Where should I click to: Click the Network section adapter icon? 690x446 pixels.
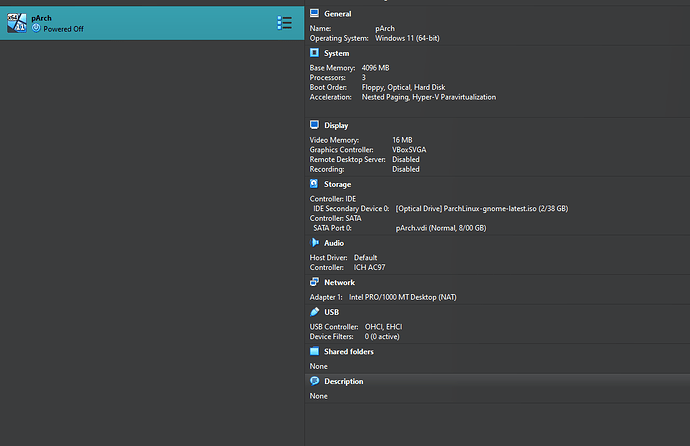(x=314, y=282)
